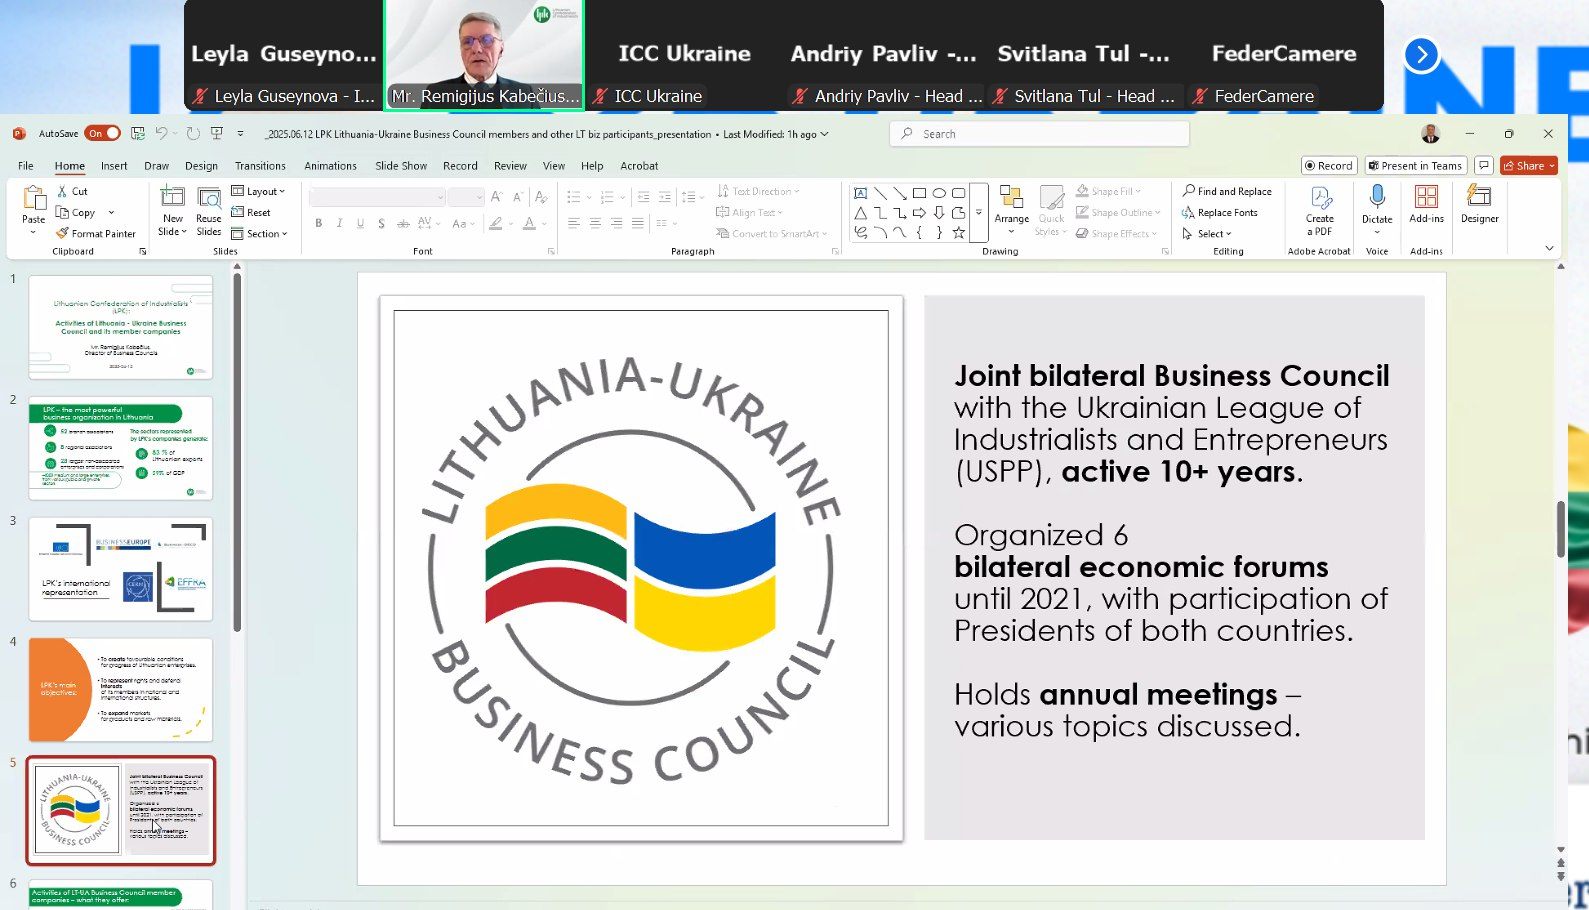Show next participants in video strip

click(1421, 55)
